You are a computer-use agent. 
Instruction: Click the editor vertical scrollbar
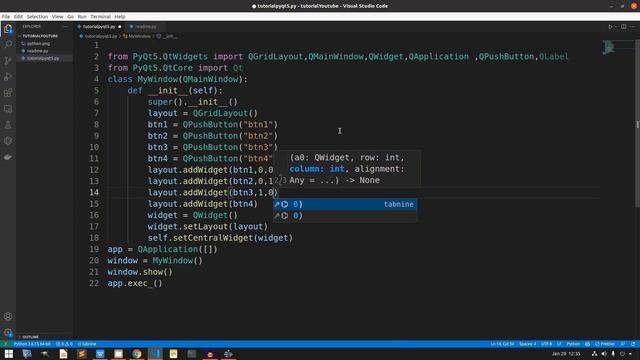tap(638, 124)
